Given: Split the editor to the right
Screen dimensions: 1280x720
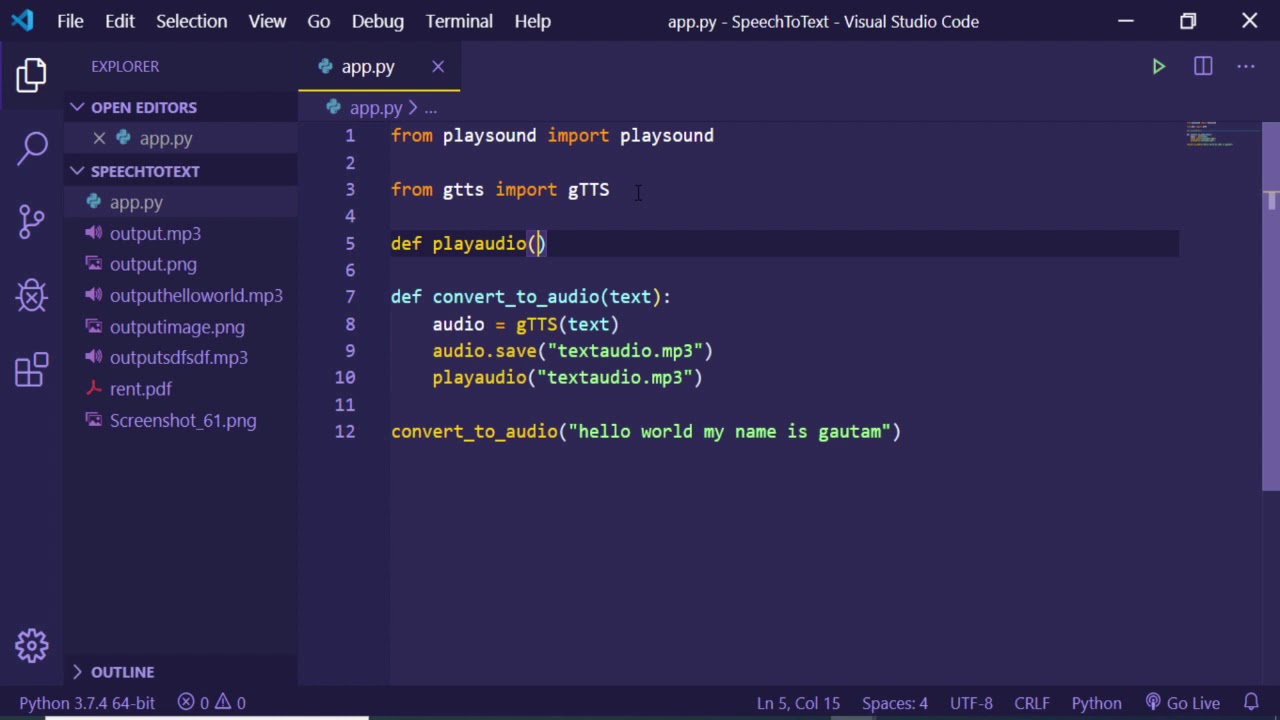Looking at the screenshot, I should coord(1203,67).
